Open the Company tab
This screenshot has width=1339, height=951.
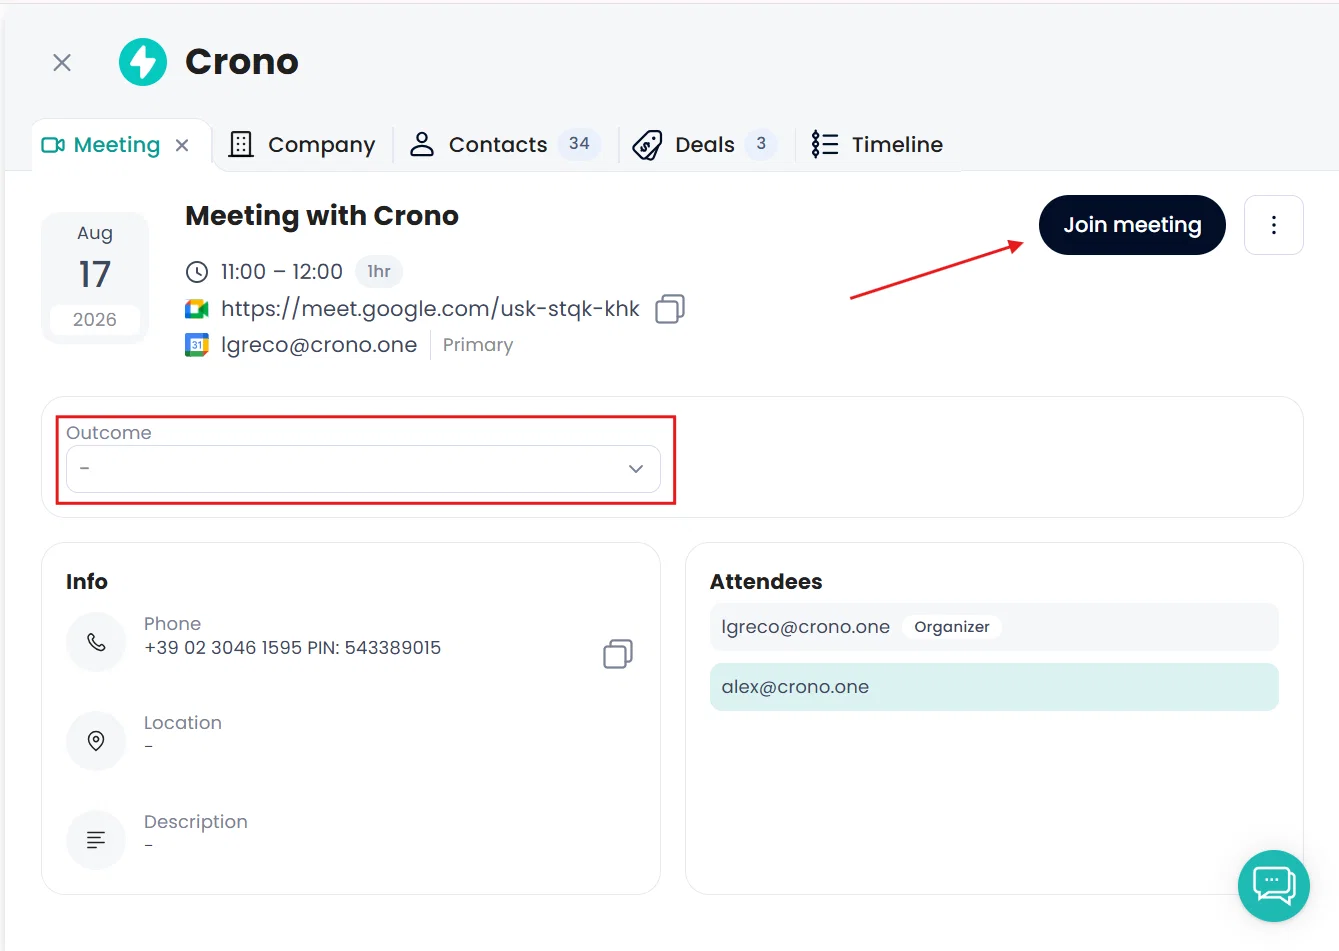(302, 145)
